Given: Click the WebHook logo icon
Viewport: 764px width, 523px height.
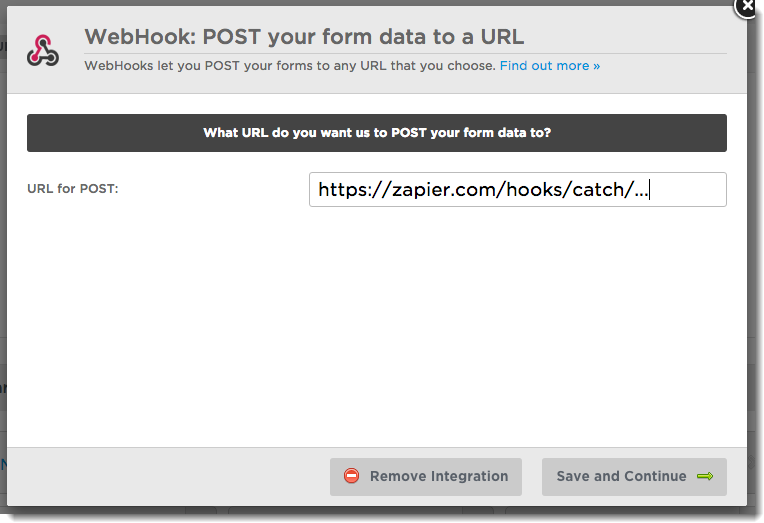Looking at the screenshot, I should 43,50.
